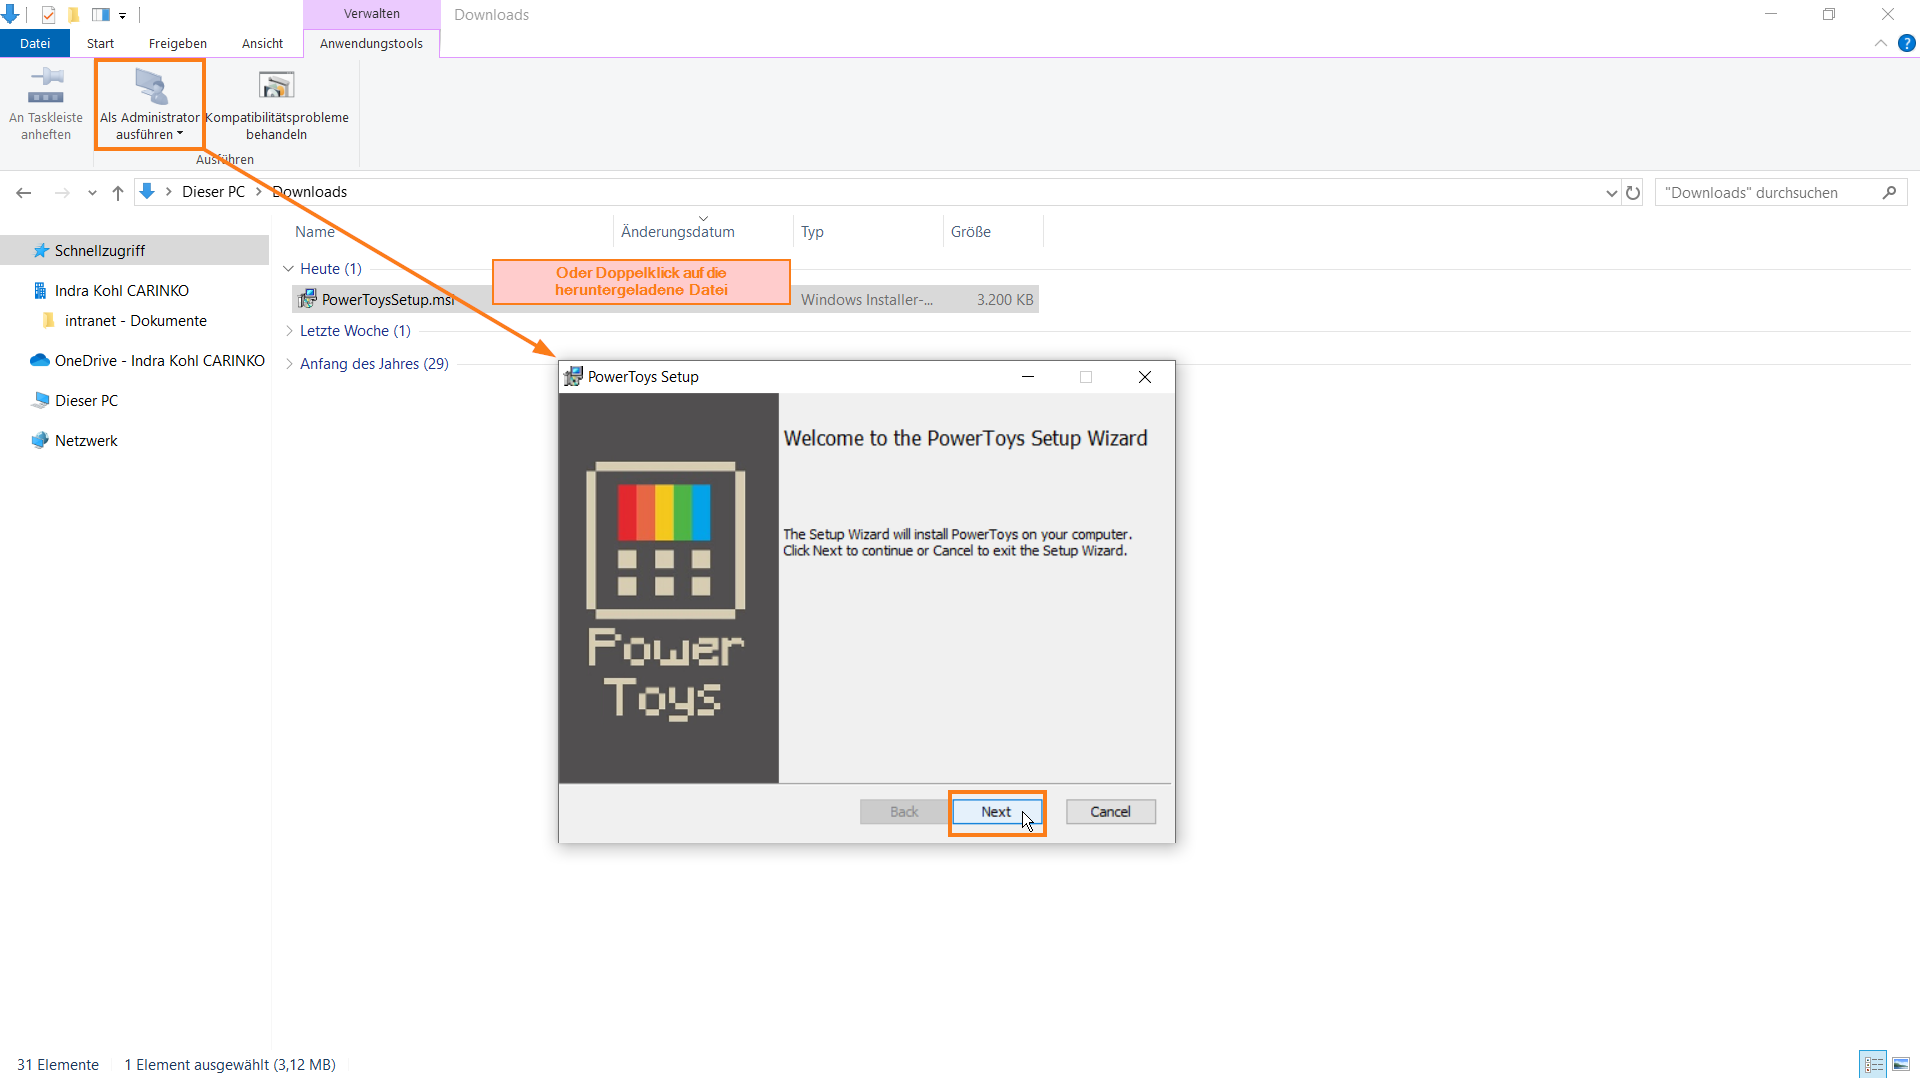Collapse the ribbon with the chevron
This screenshot has width=1920, height=1078.
1880,43
